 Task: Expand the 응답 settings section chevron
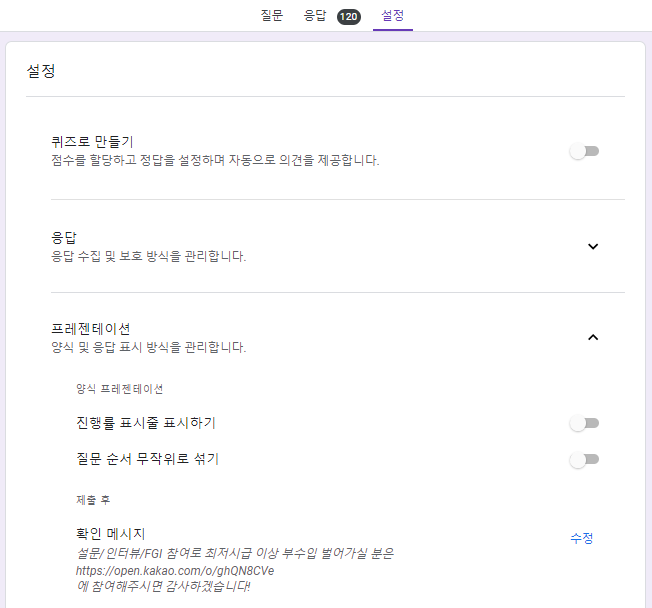click(593, 246)
